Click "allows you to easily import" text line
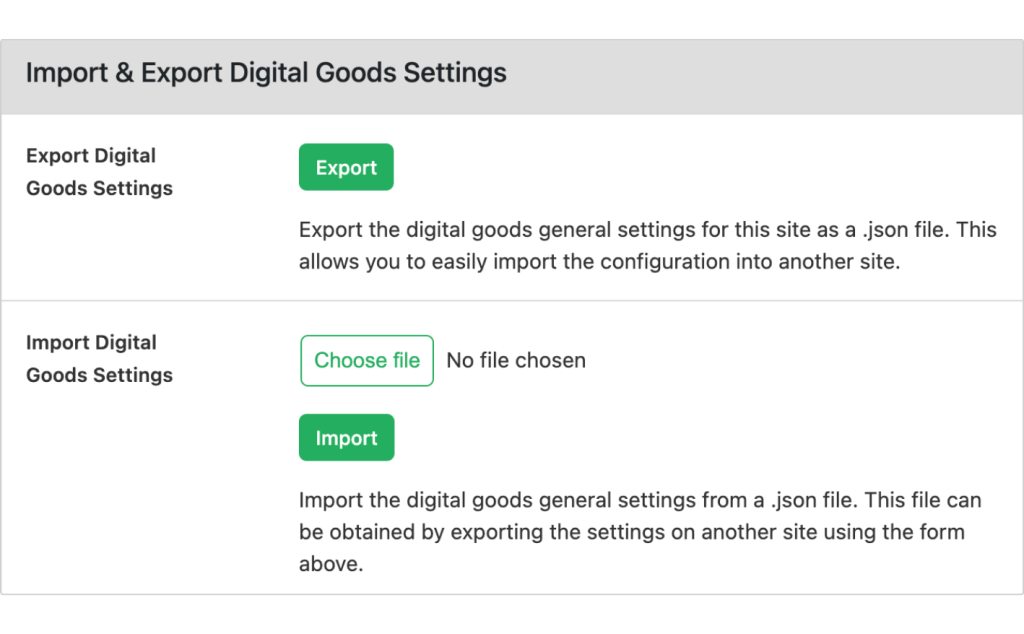The image size is (1024, 634). pyautogui.click(x=428, y=262)
